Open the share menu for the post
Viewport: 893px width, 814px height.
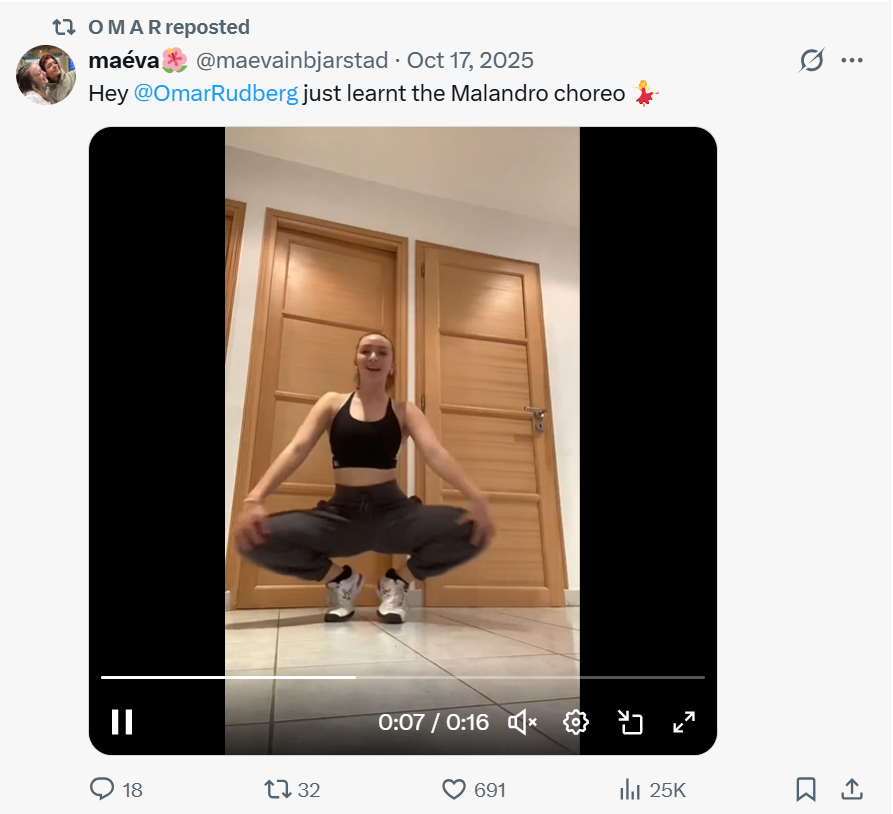(x=852, y=790)
